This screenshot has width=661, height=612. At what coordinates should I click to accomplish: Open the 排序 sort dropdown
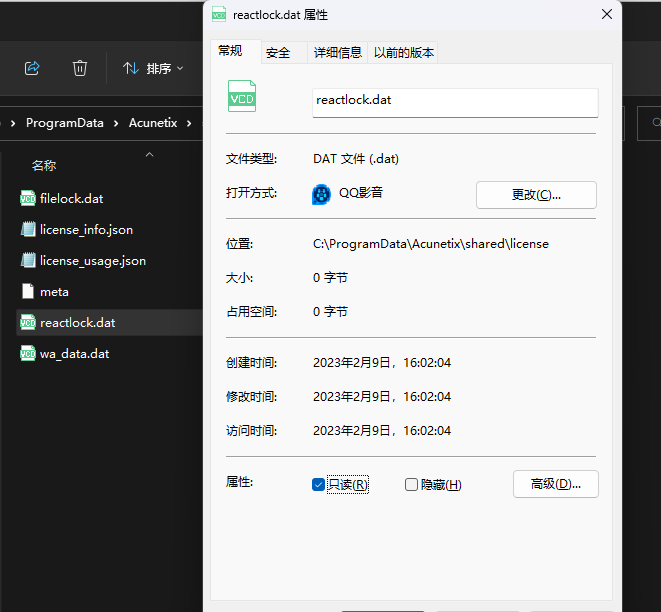click(x=153, y=68)
